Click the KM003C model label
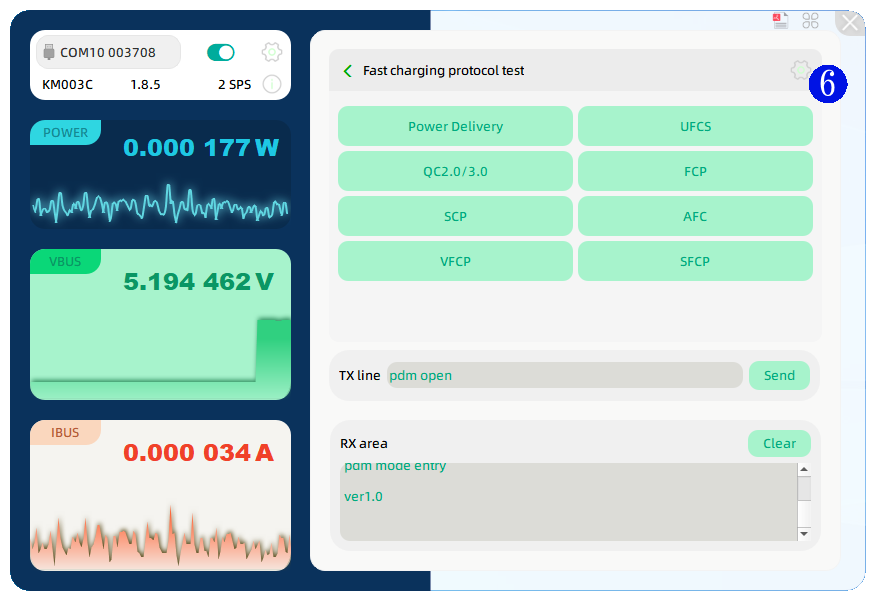The width and height of the screenshot is (875, 600). click(68, 84)
